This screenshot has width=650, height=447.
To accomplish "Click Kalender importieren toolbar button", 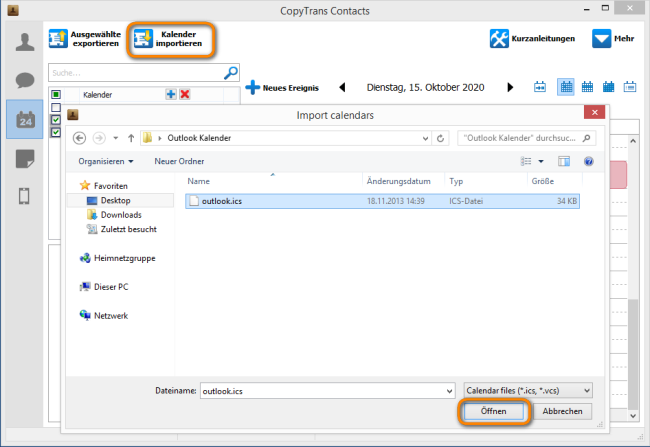I will pyautogui.click(x=170, y=39).
